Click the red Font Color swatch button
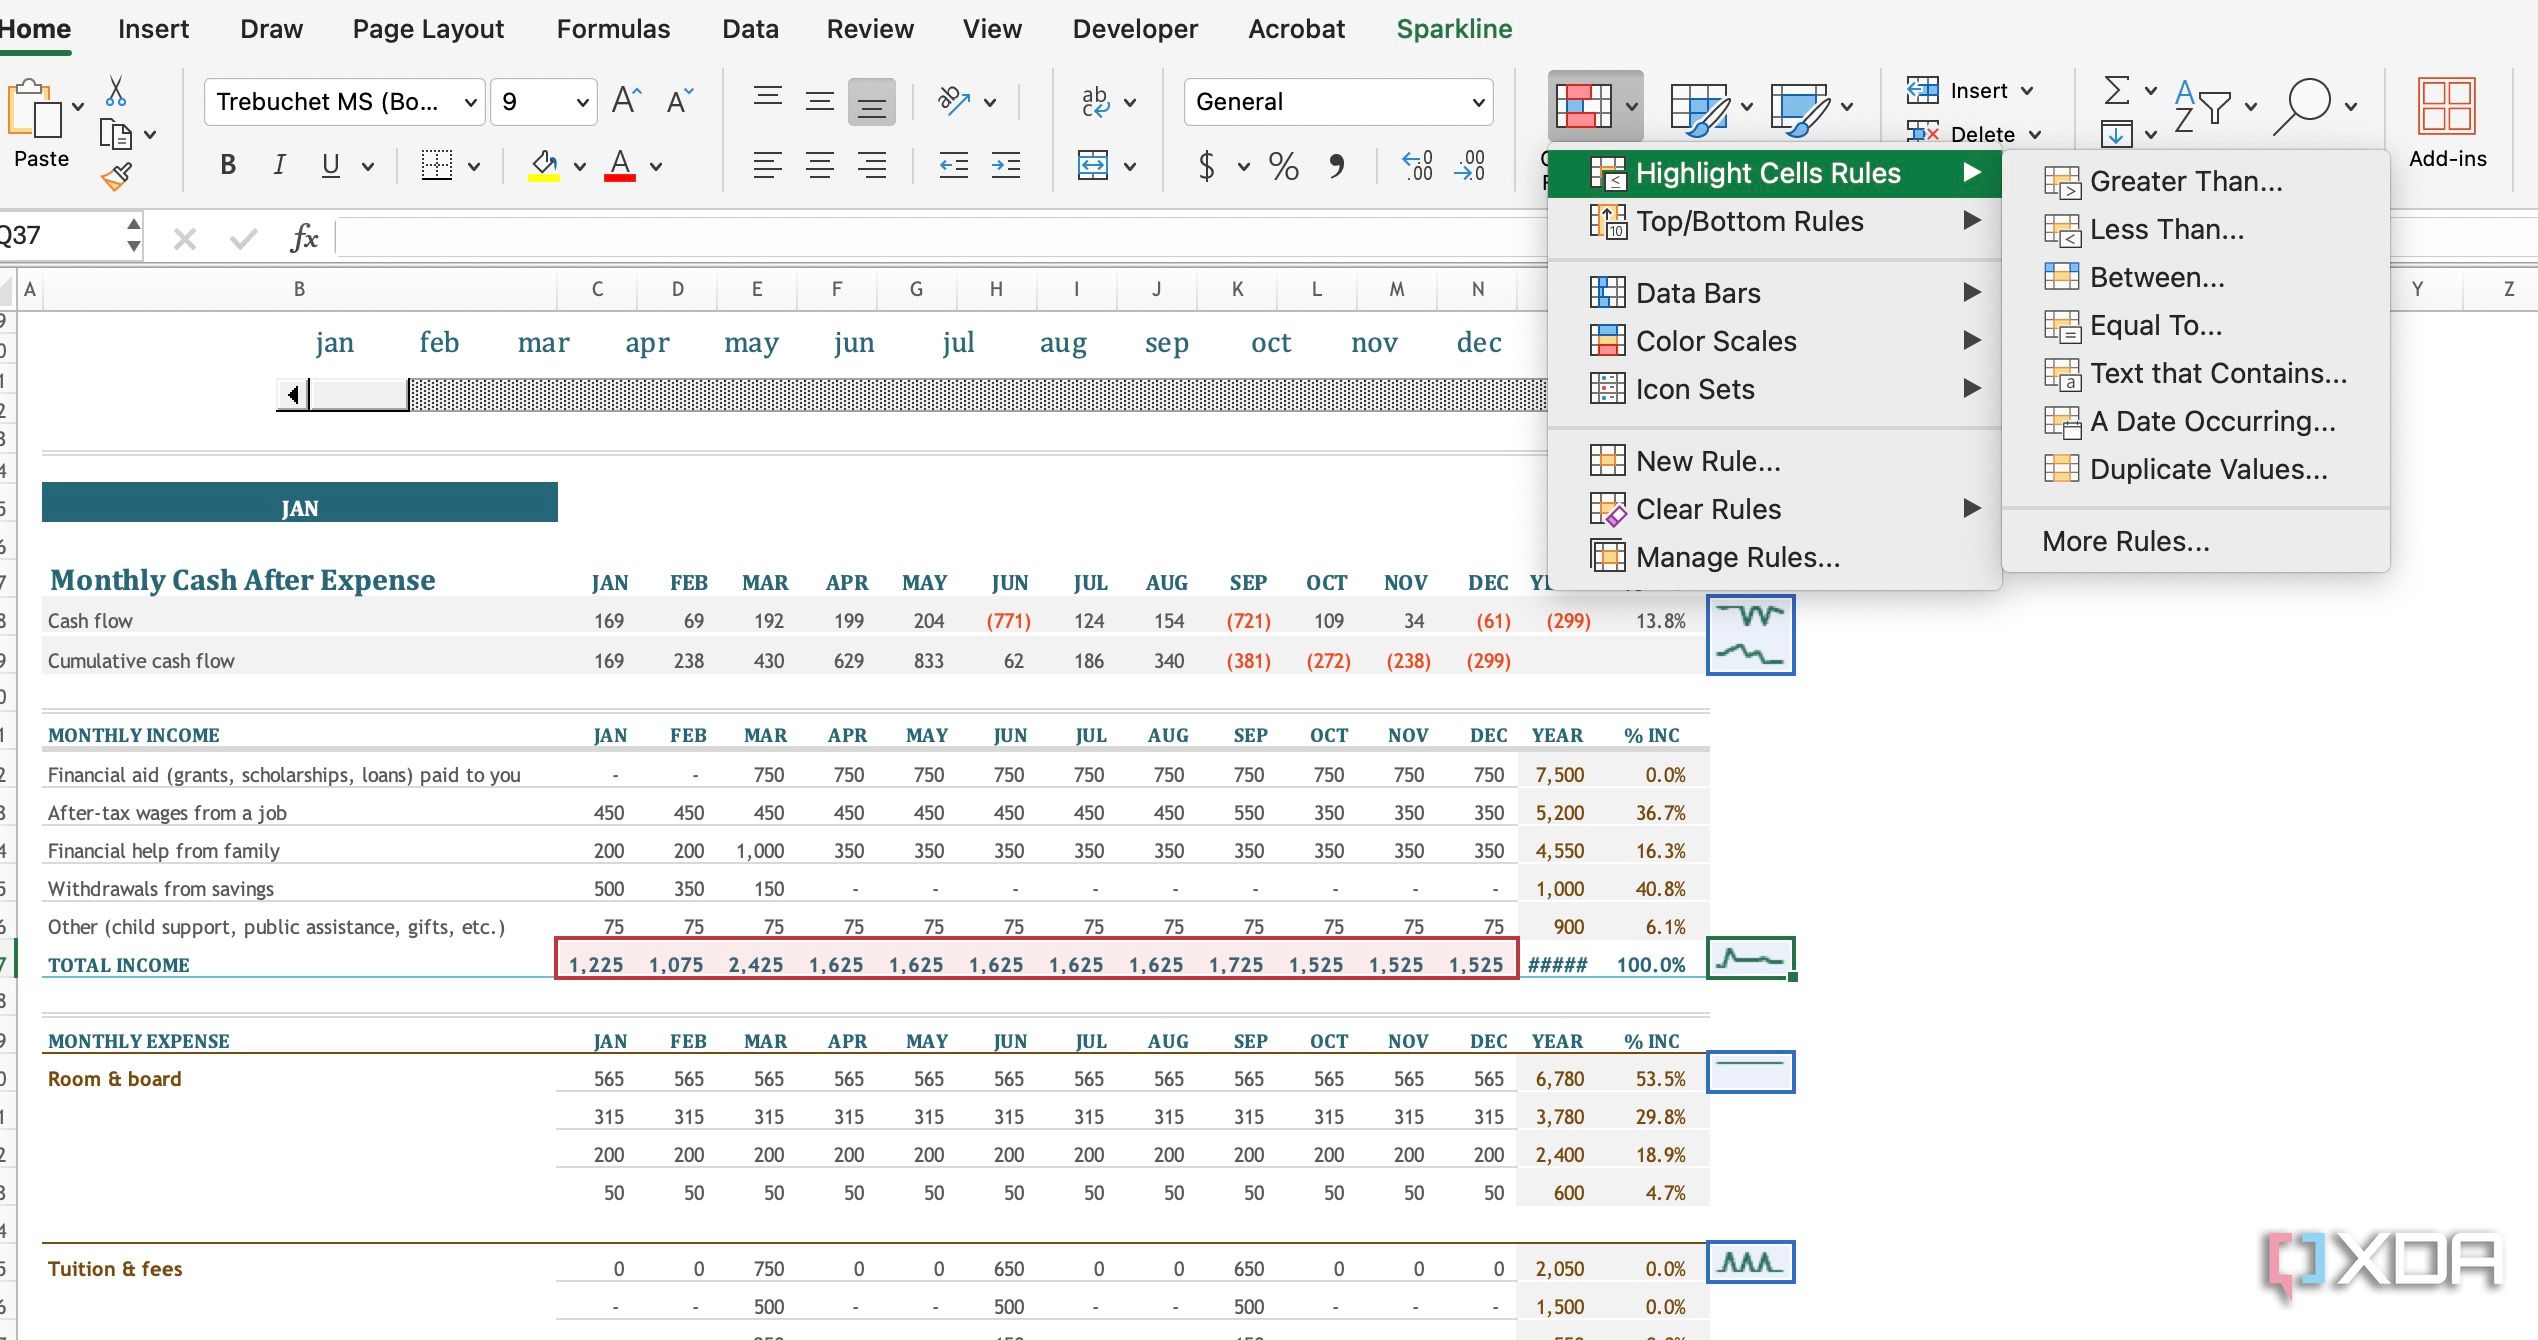 pos(620,165)
